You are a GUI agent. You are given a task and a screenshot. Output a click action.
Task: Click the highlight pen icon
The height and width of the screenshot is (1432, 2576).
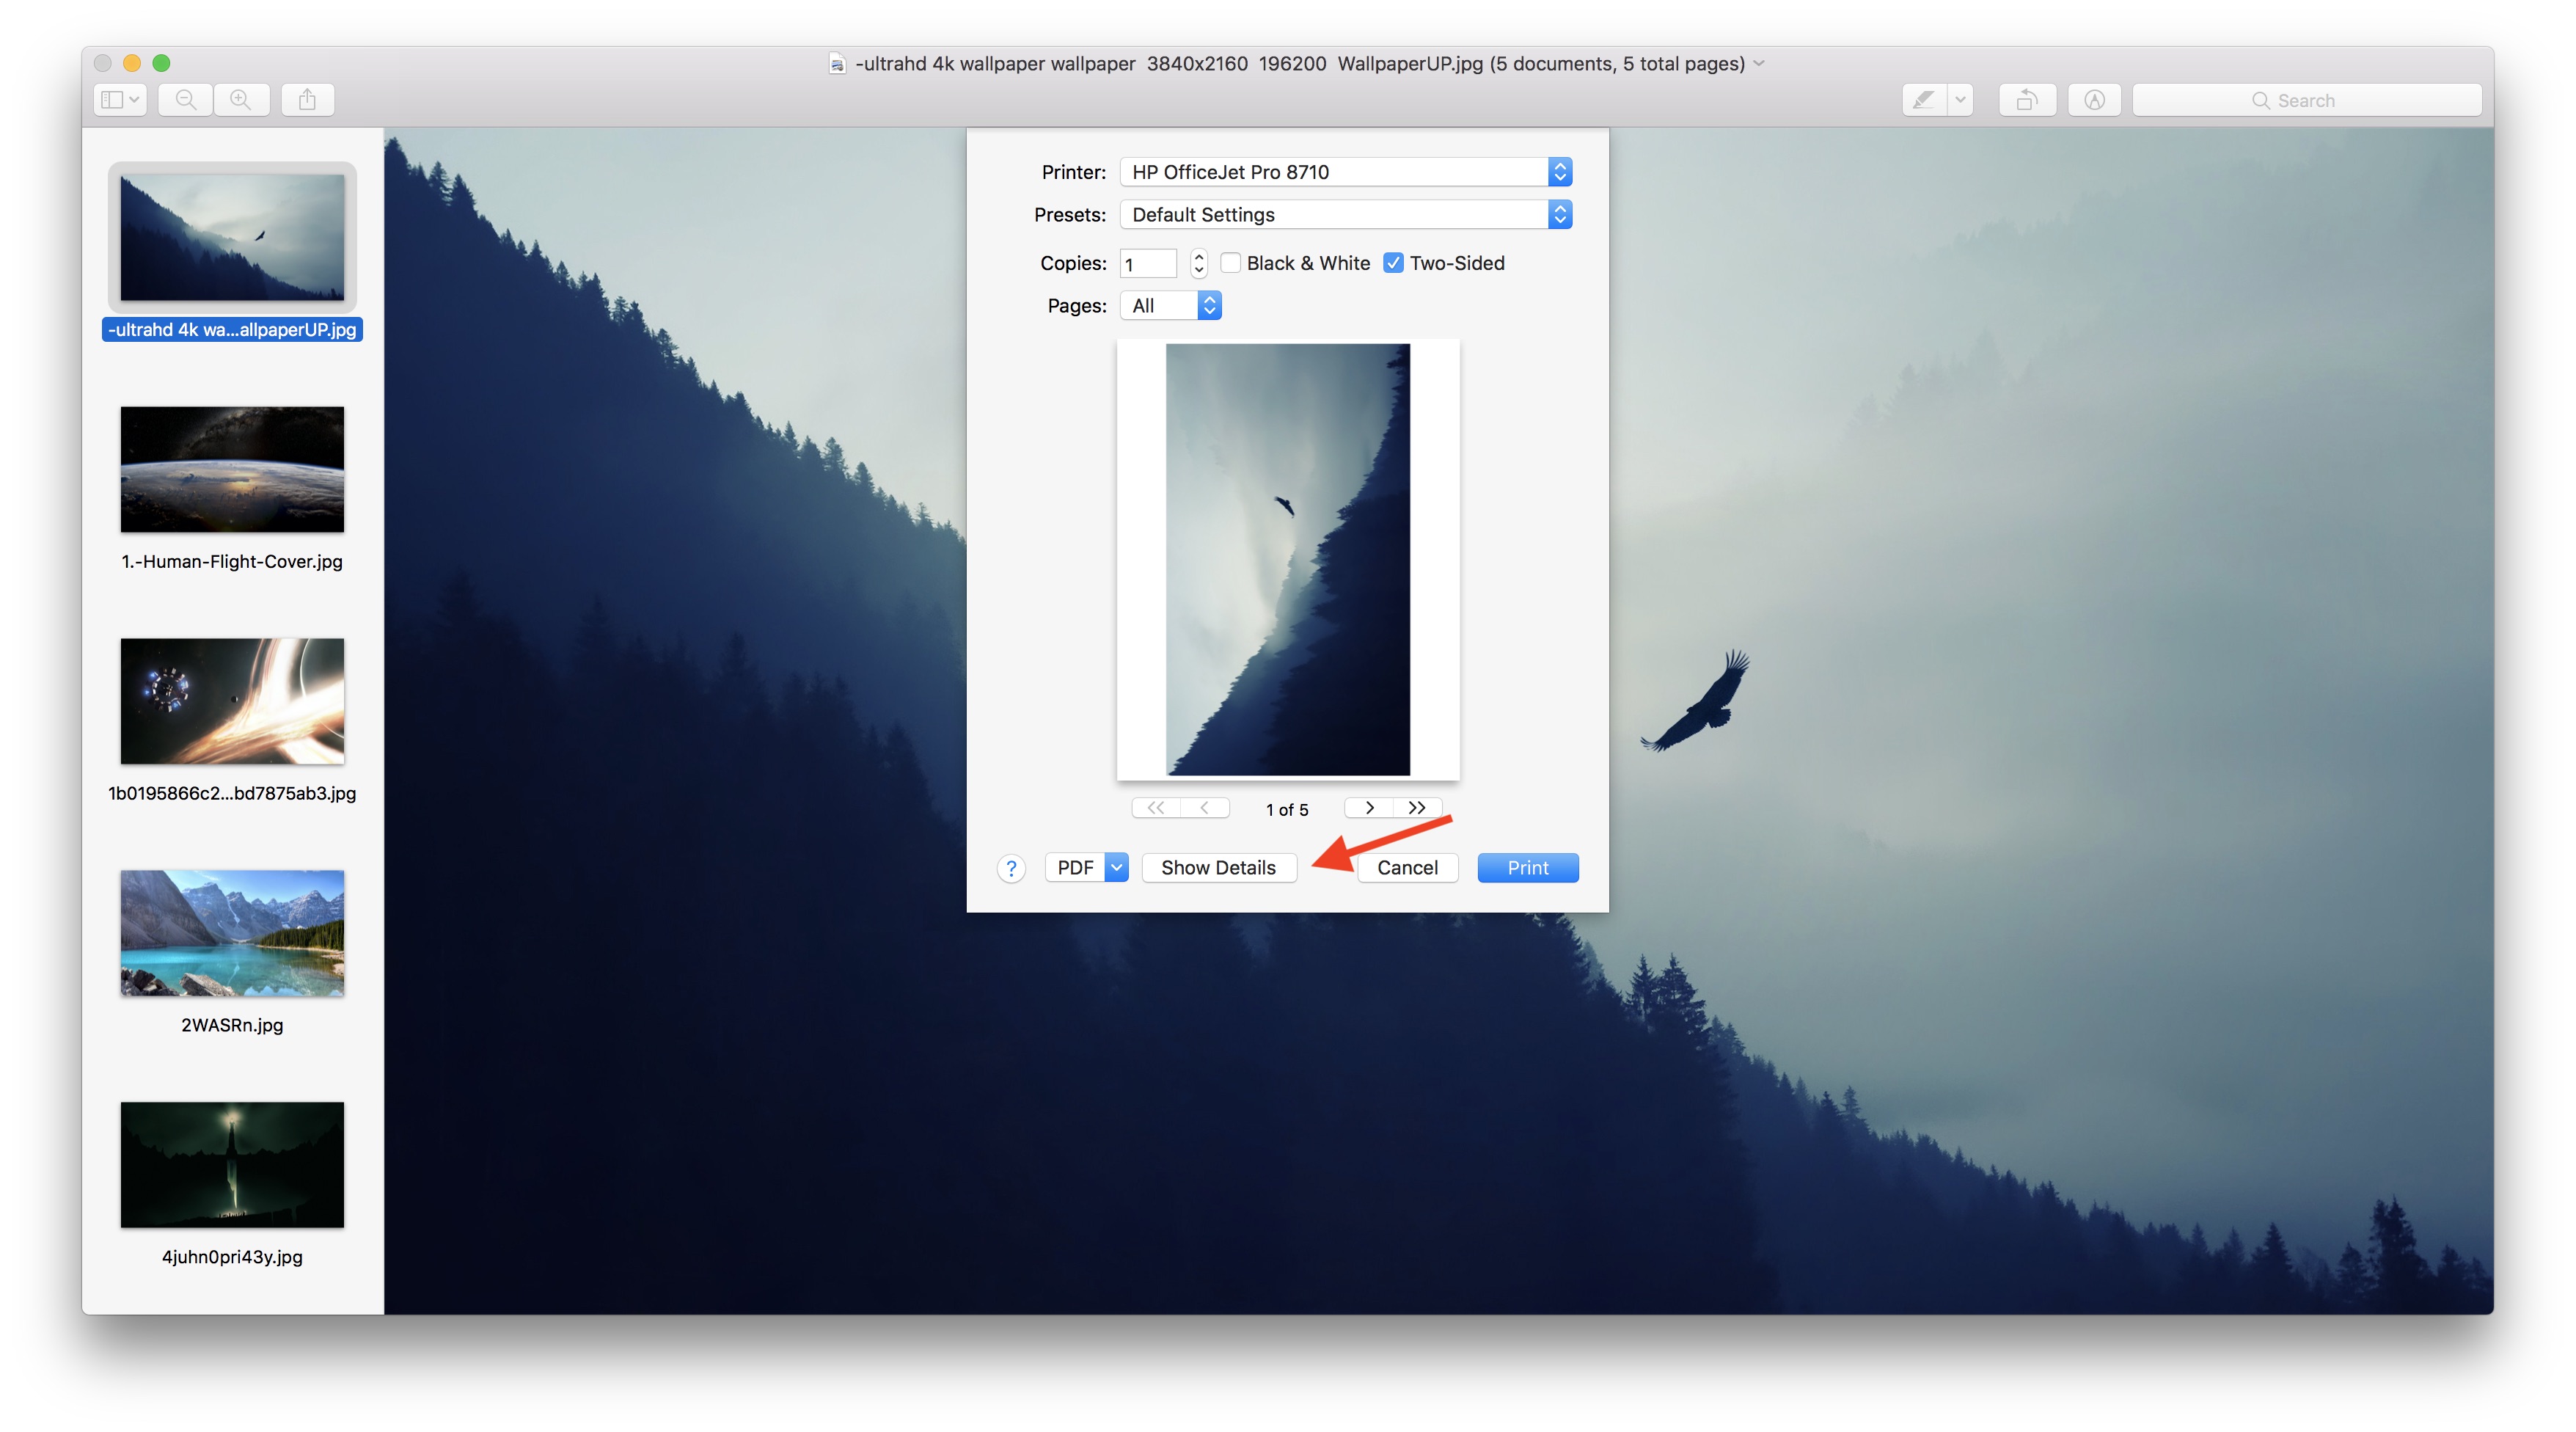point(1923,100)
